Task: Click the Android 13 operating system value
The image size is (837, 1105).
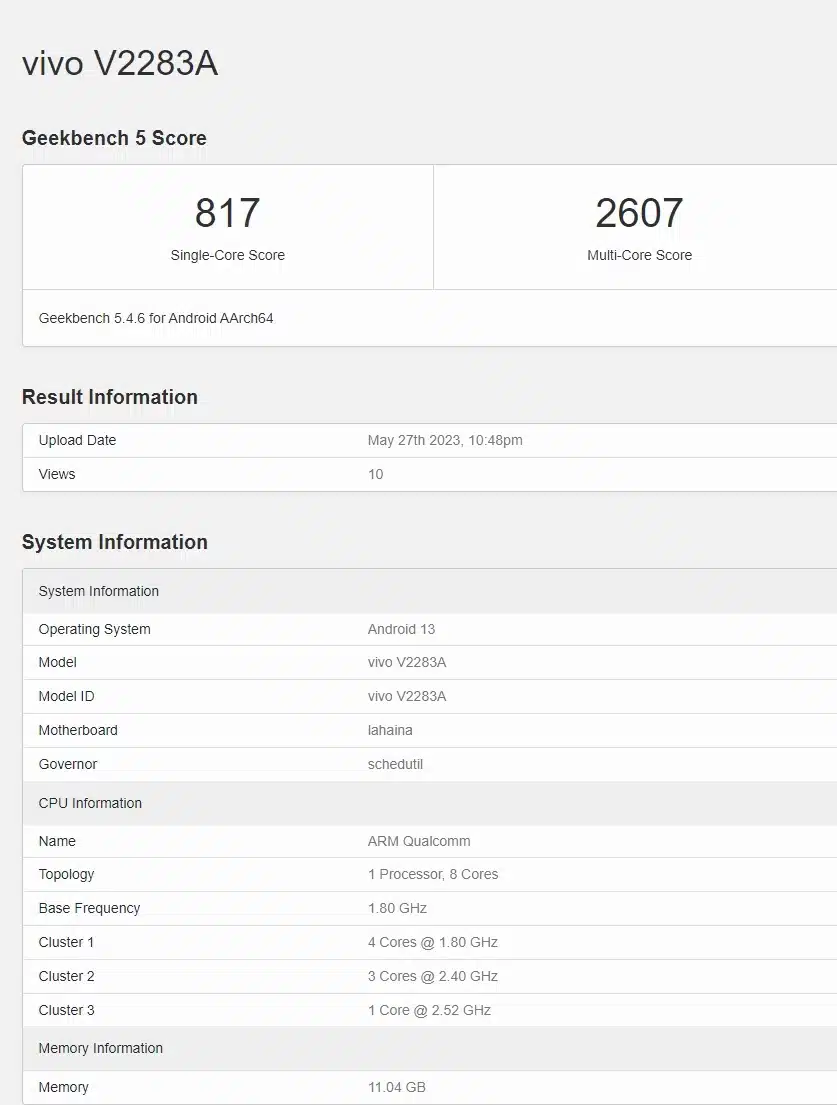Action: tap(401, 629)
